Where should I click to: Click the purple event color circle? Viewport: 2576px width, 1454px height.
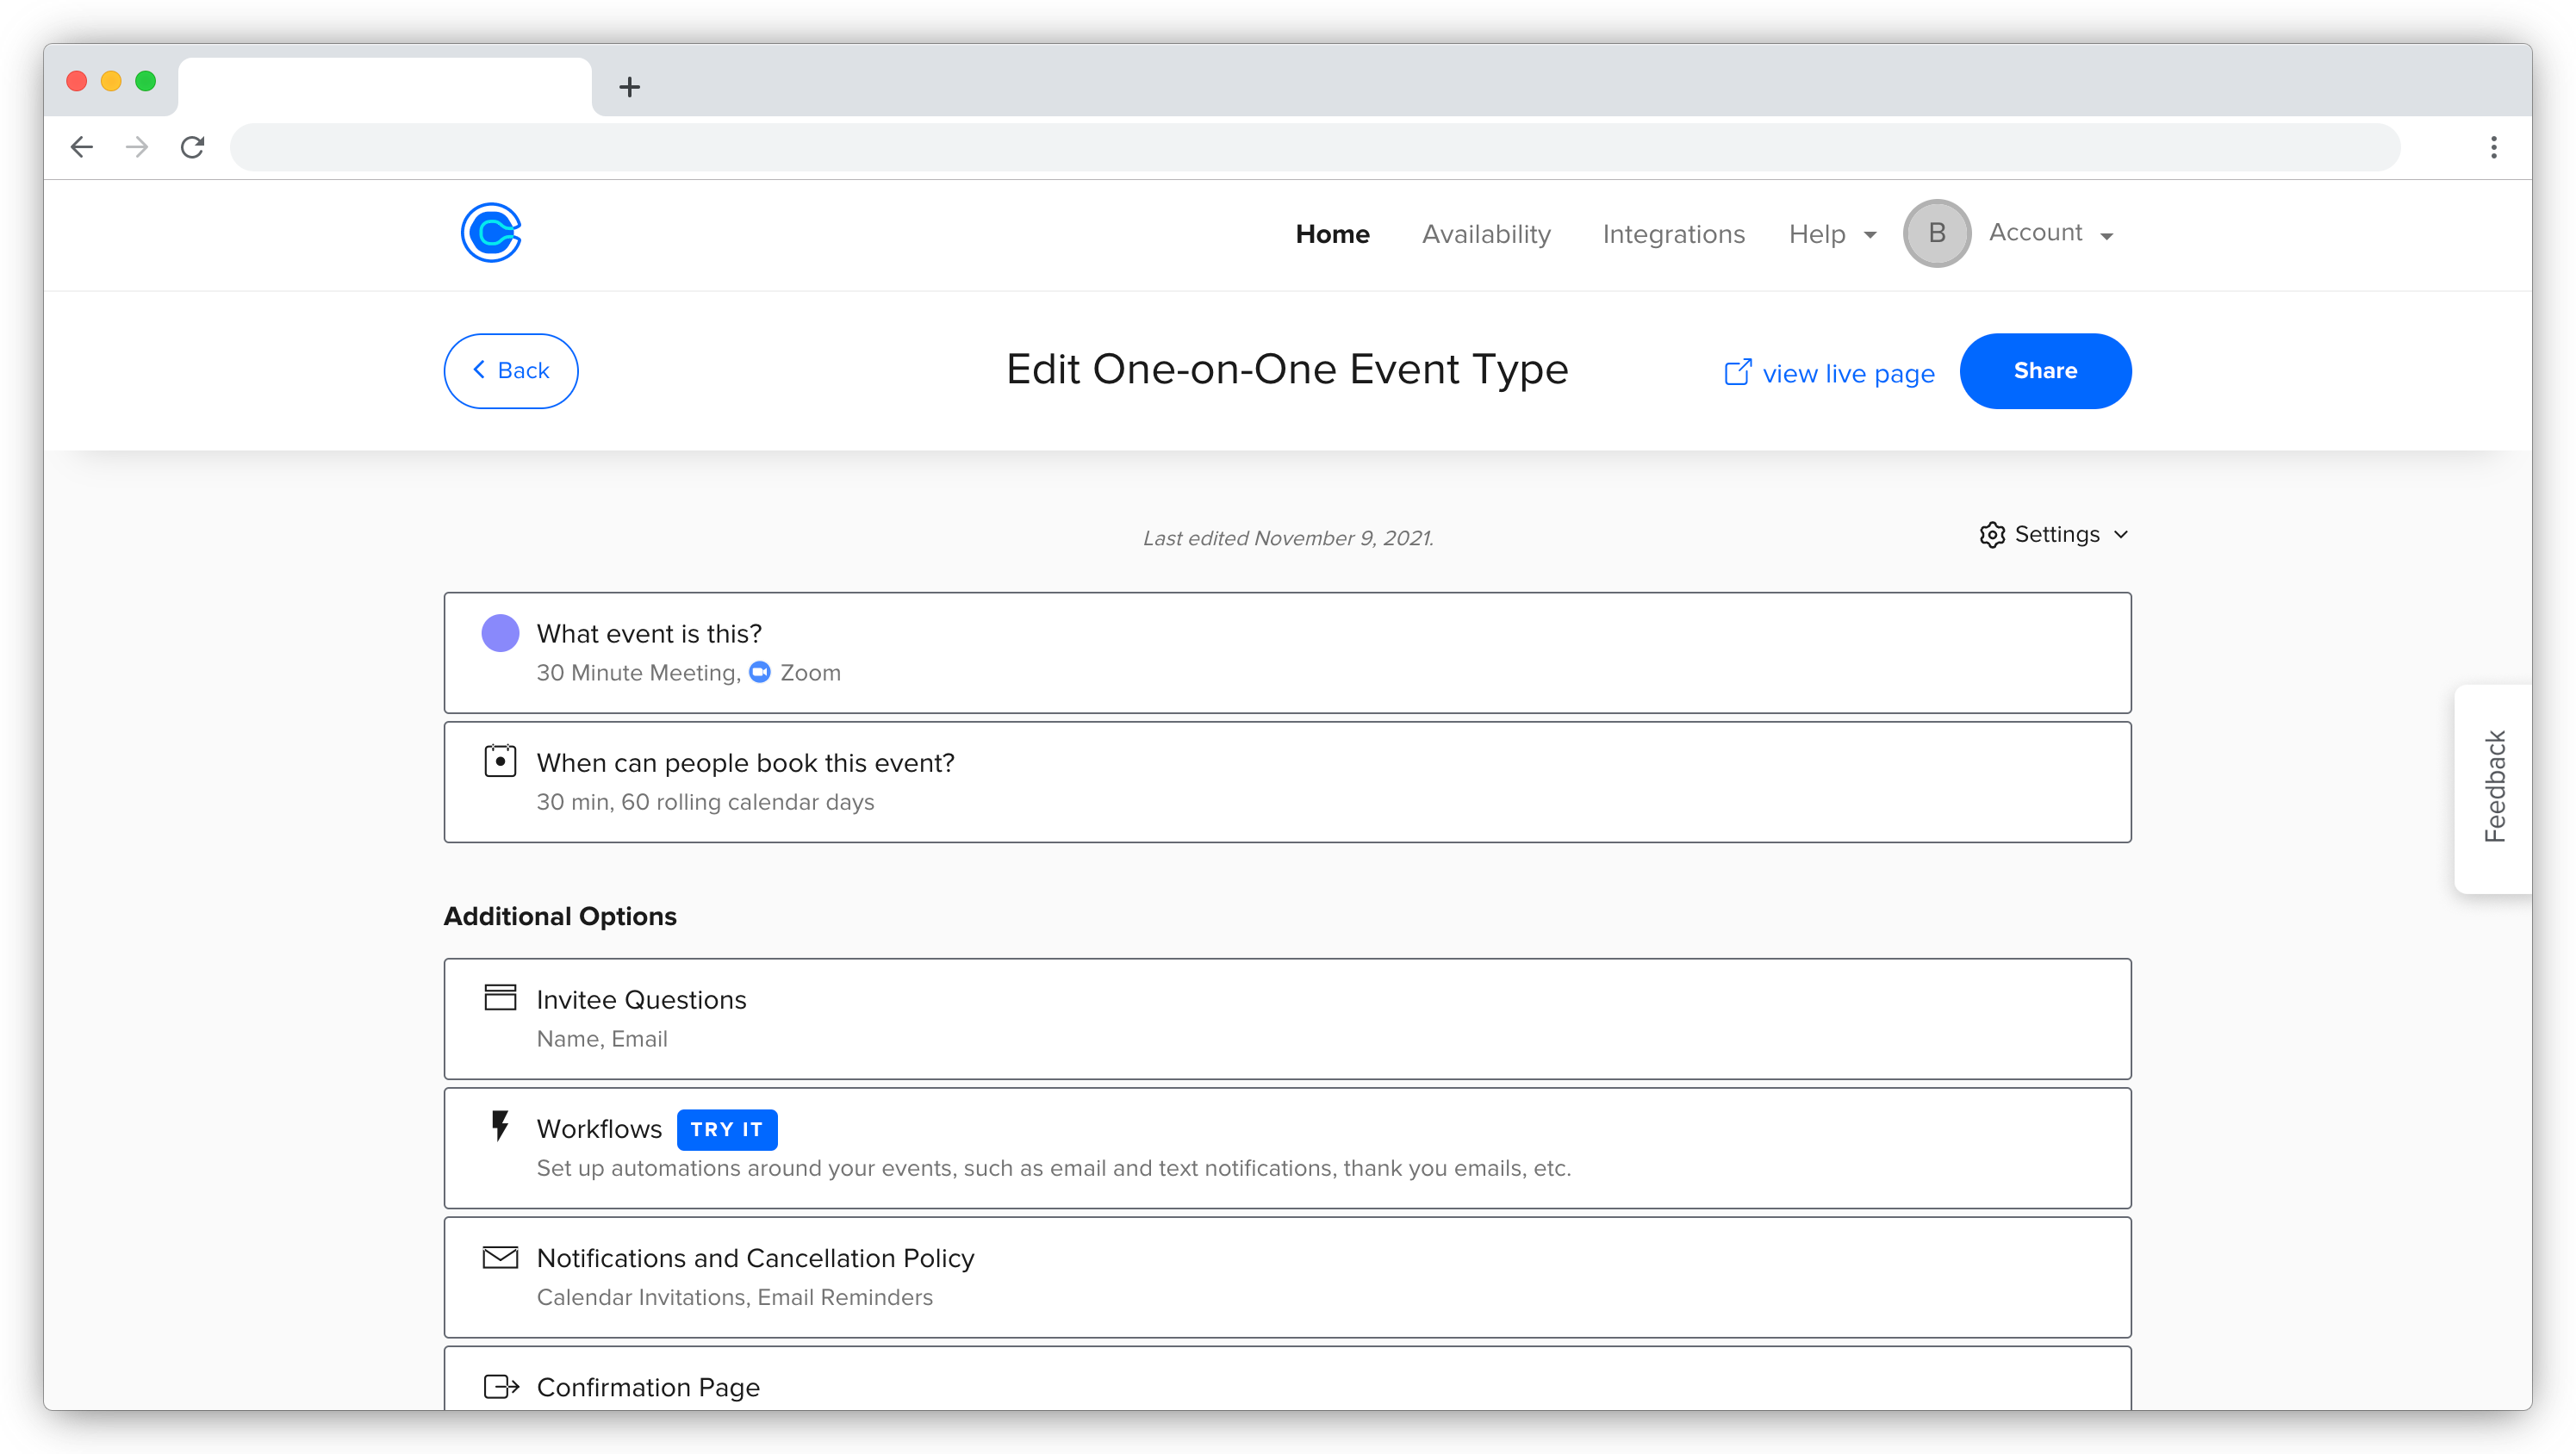501,632
